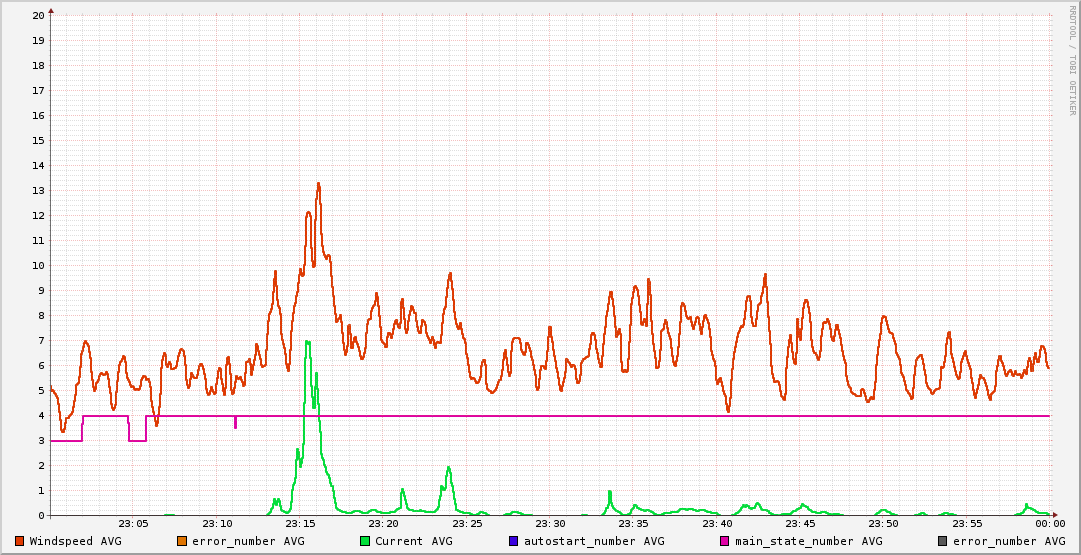Click the Current AVG legend label

point(414,541)
